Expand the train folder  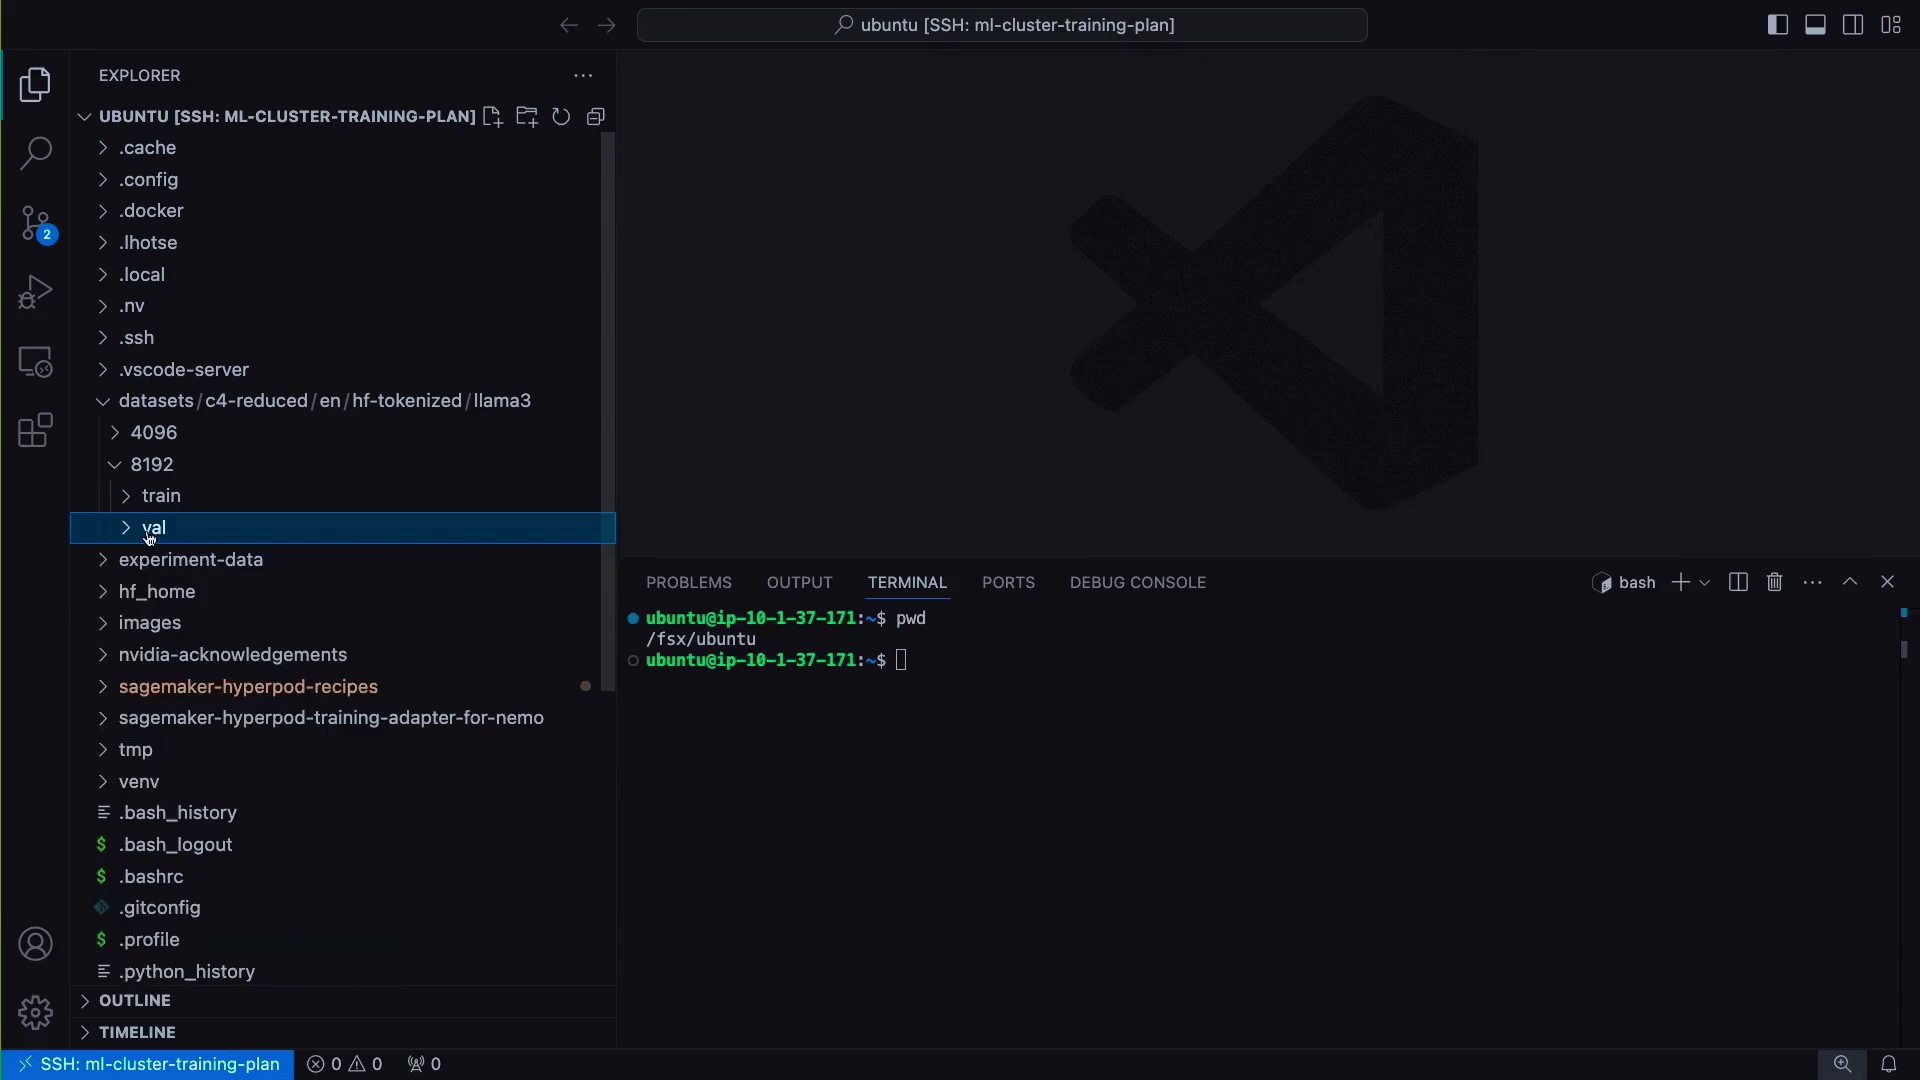pos(161,496)
